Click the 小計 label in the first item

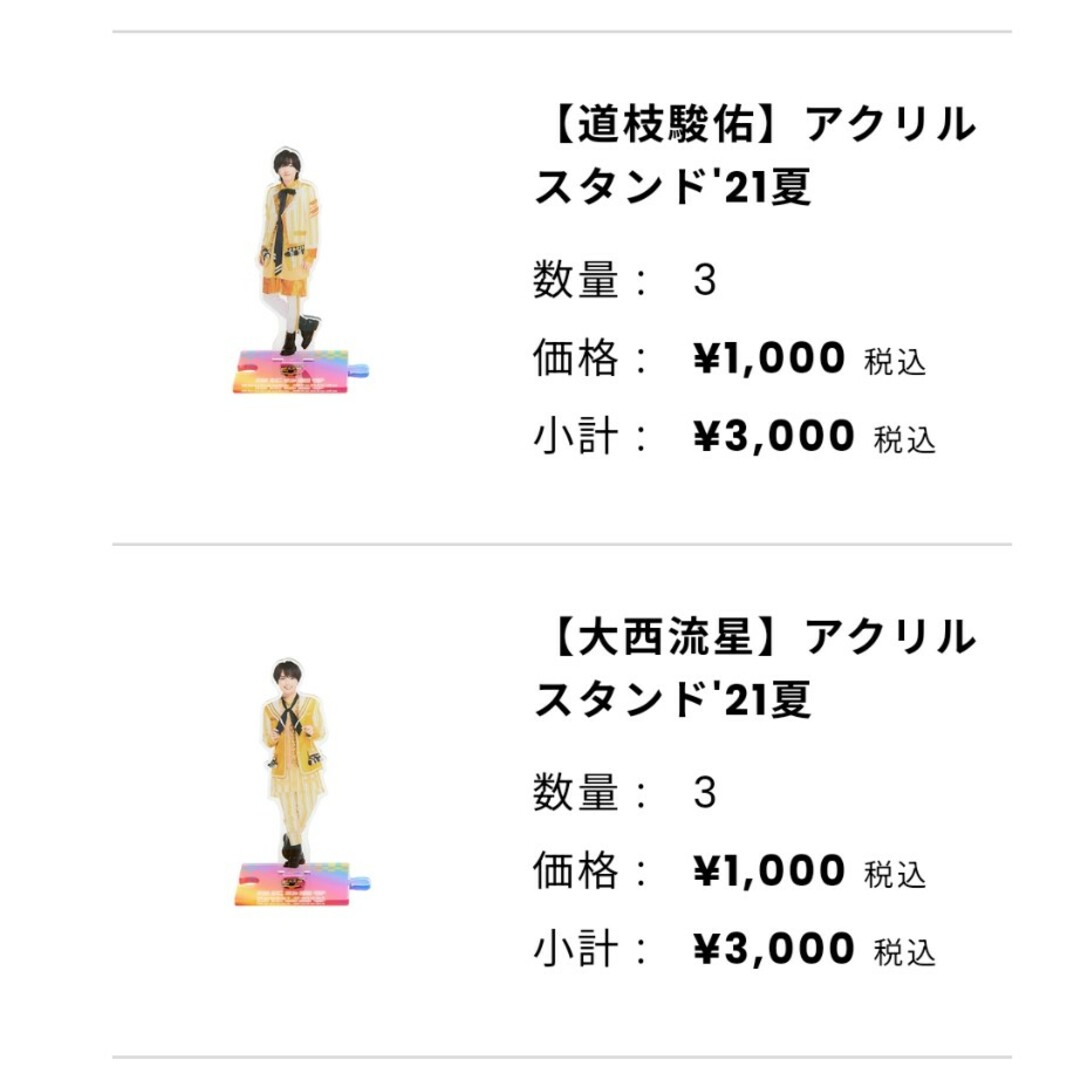[576, 437]
